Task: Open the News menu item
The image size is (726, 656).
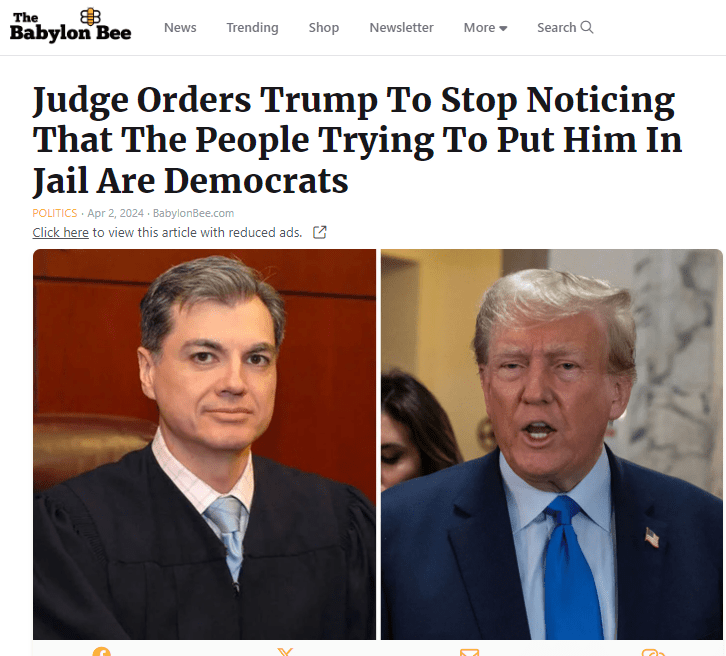Action: tap(180, 28)
